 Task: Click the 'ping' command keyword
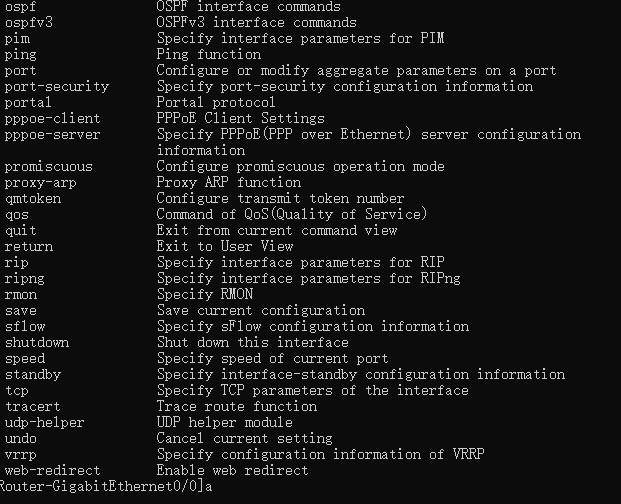tap(20, 55)
